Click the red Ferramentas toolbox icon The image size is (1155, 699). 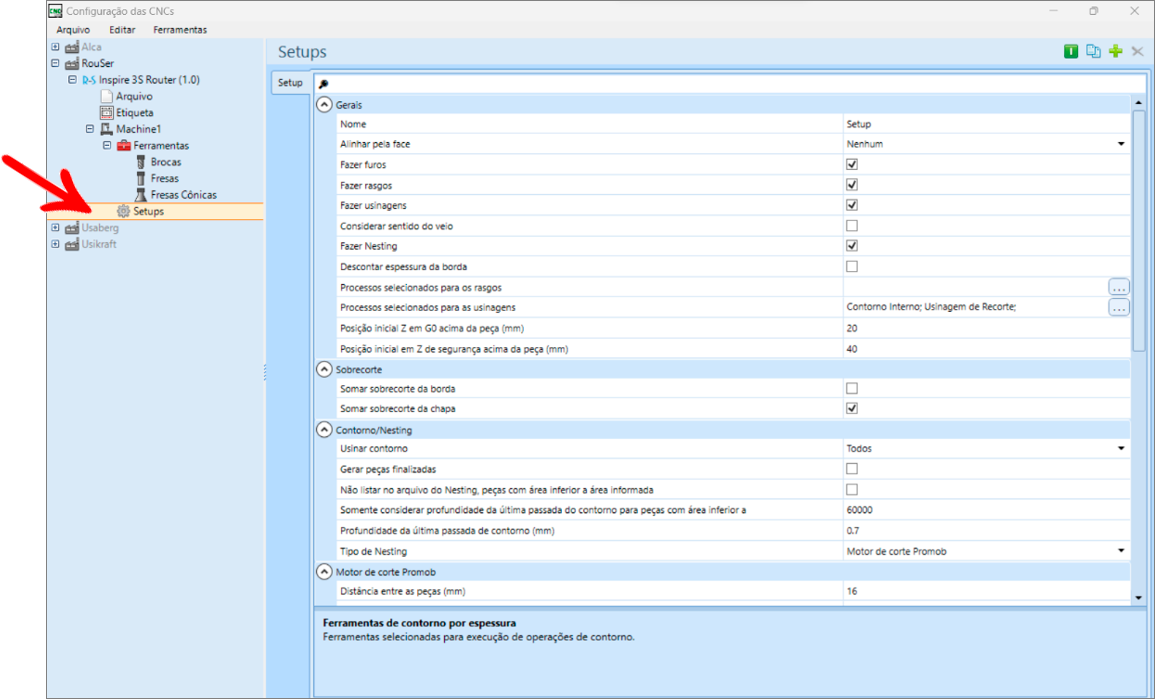[124, 146]
